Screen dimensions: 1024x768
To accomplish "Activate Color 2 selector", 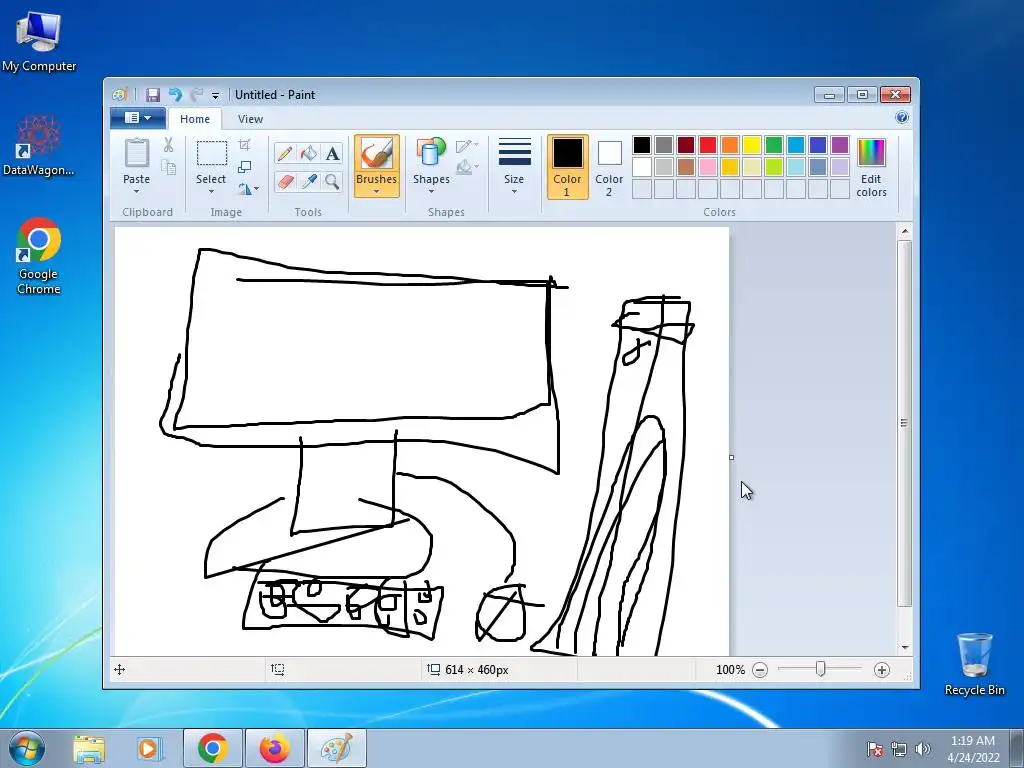I will point(609,168).
